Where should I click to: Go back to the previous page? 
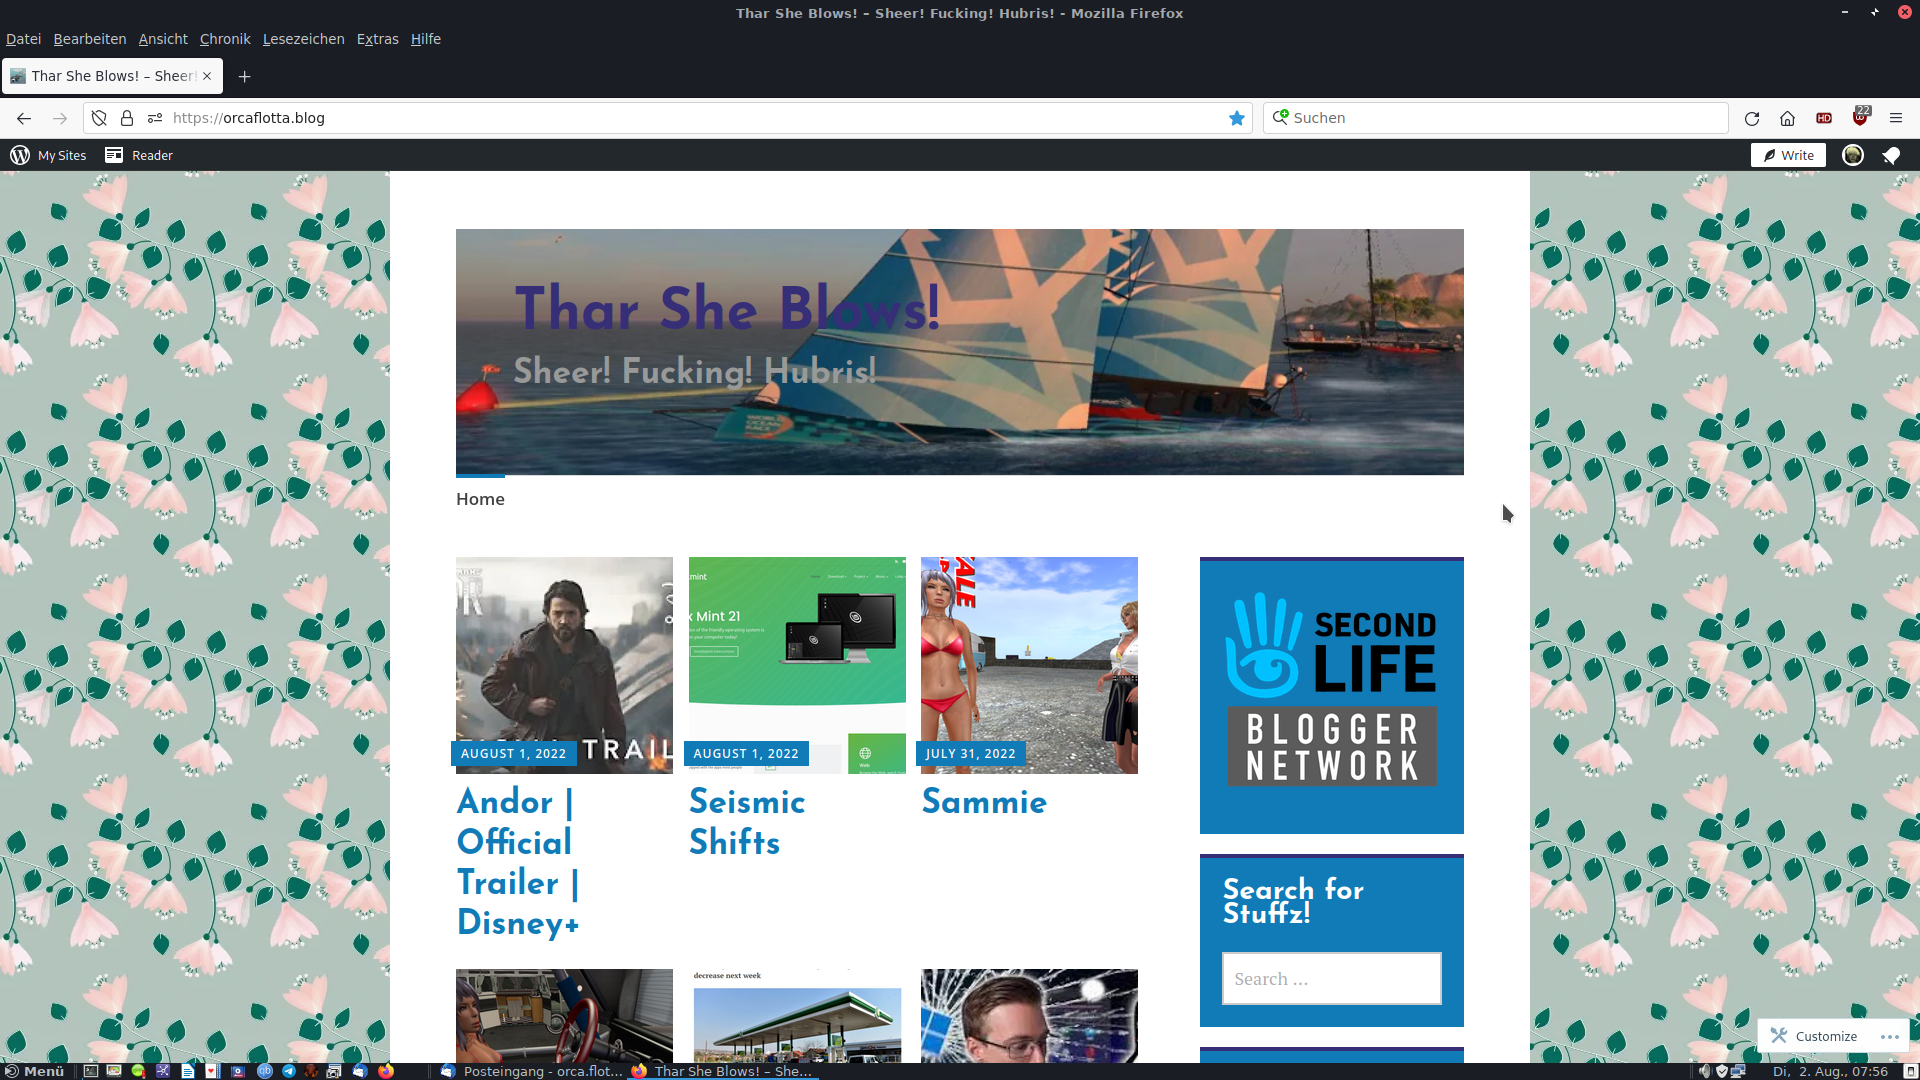click(x=24, y=118)
